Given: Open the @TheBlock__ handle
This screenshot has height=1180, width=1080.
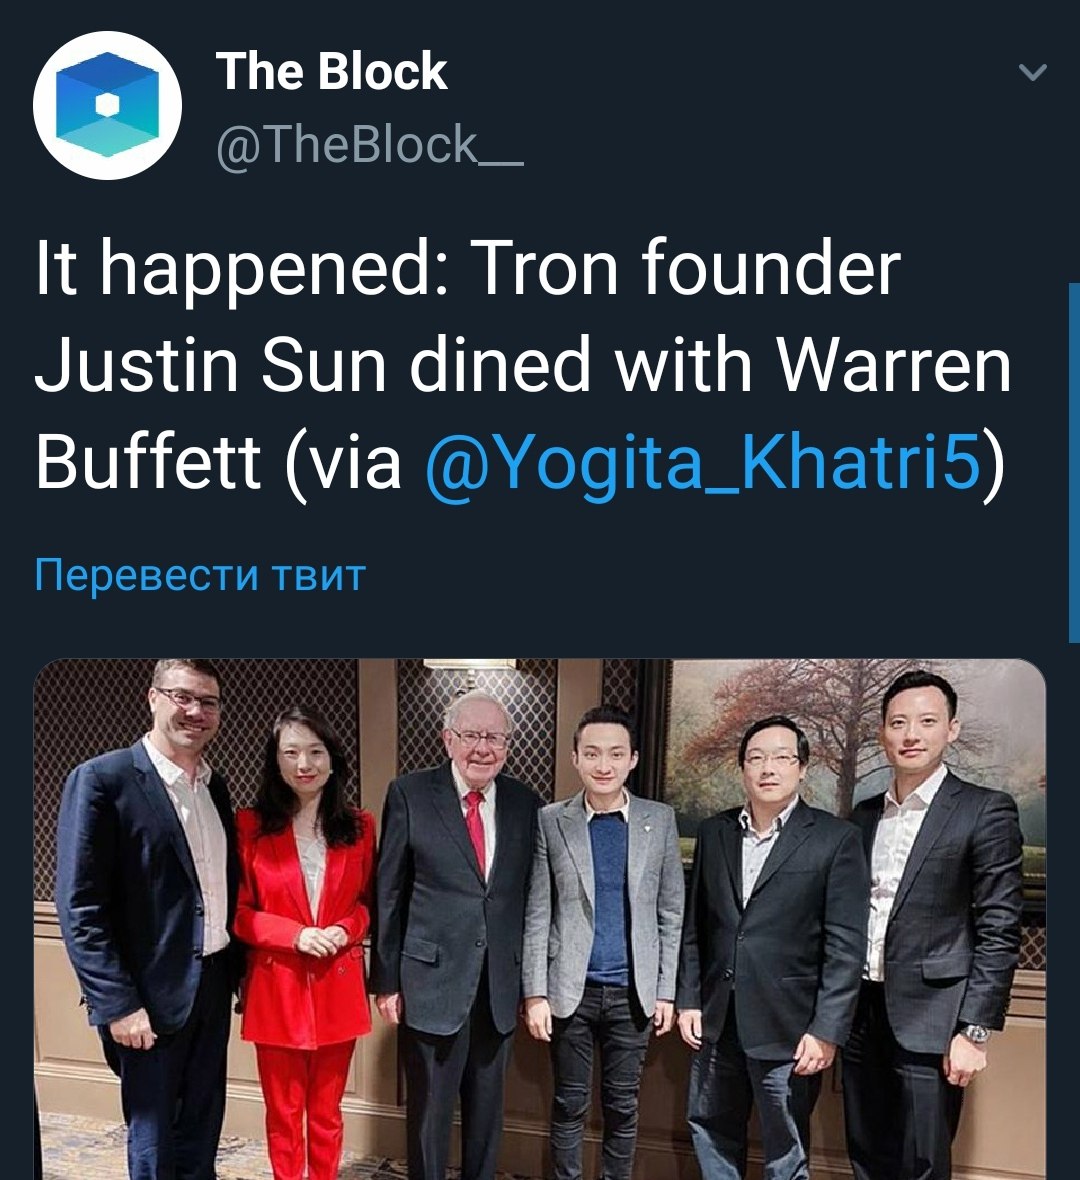Looking at the screenshot, I should [370, 145].
